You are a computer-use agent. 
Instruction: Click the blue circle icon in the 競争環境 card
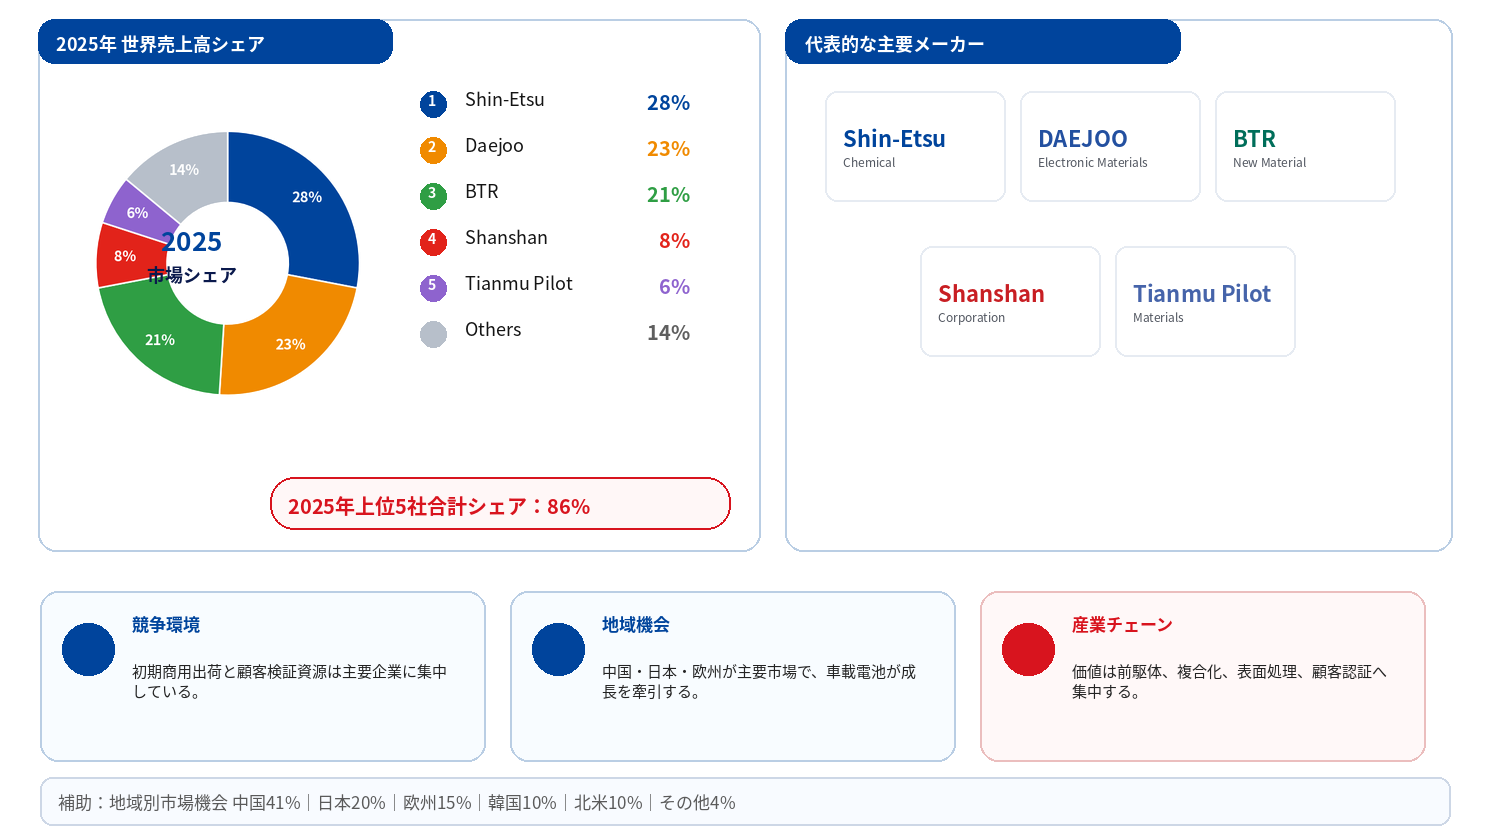click(x=88, y=649)
